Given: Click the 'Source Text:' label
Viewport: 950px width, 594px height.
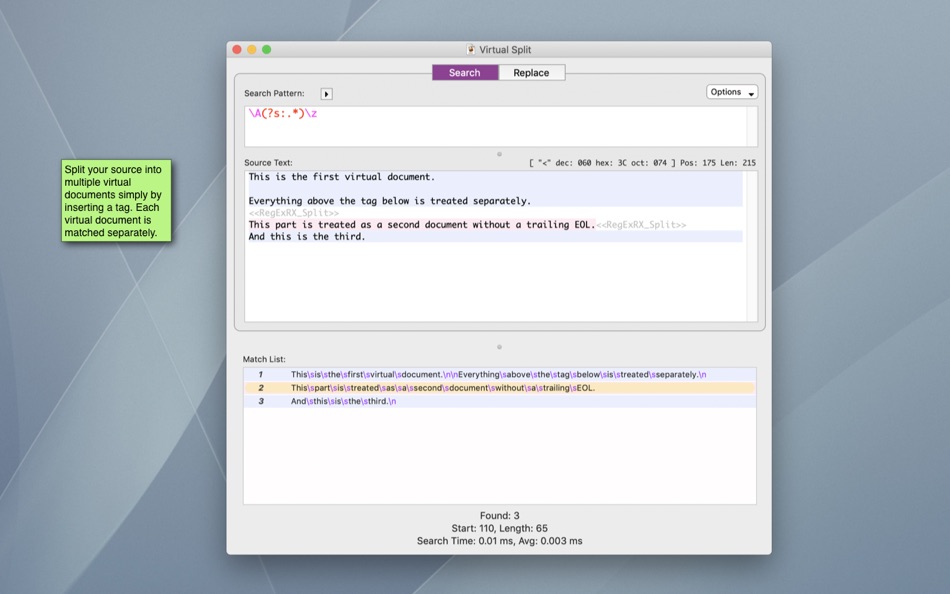Looking at the screenshot, I should tap(268, 163).
